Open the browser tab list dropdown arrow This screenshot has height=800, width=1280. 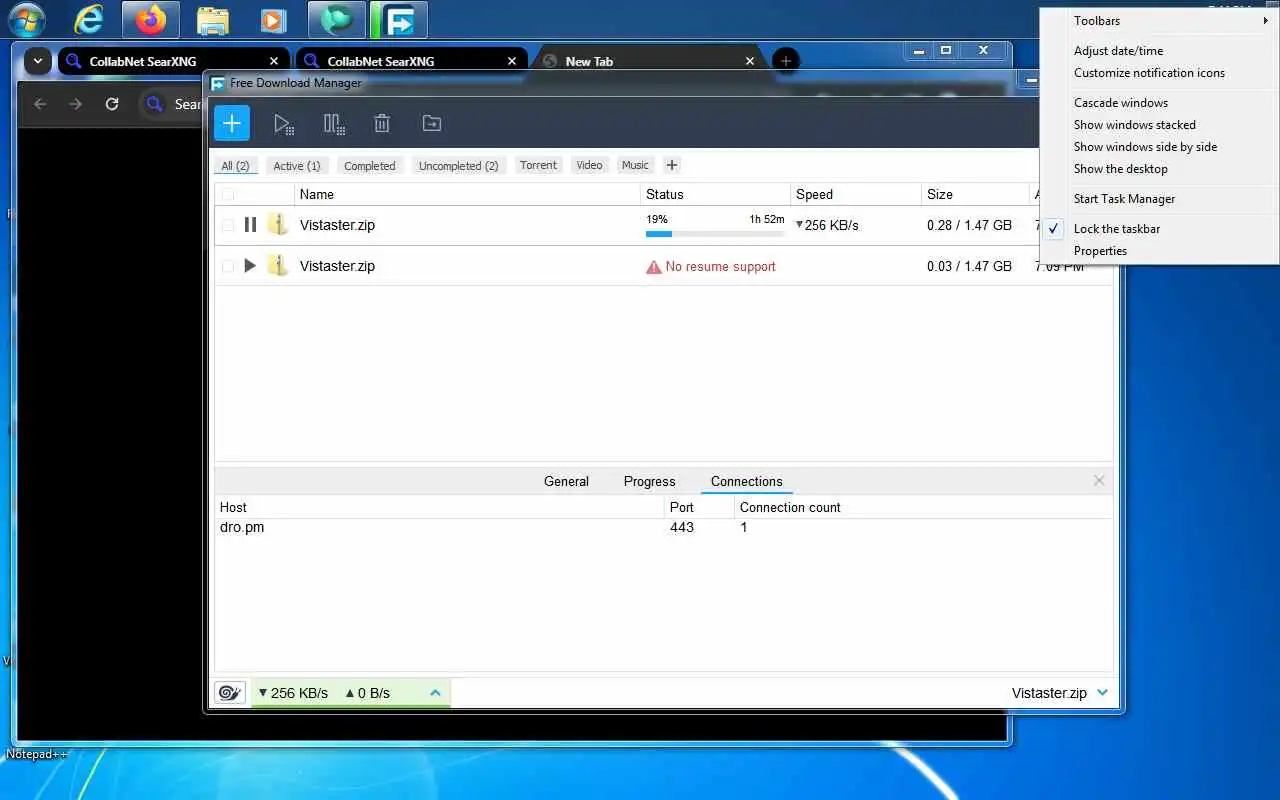pyautogui.click(x=37, y=61)
